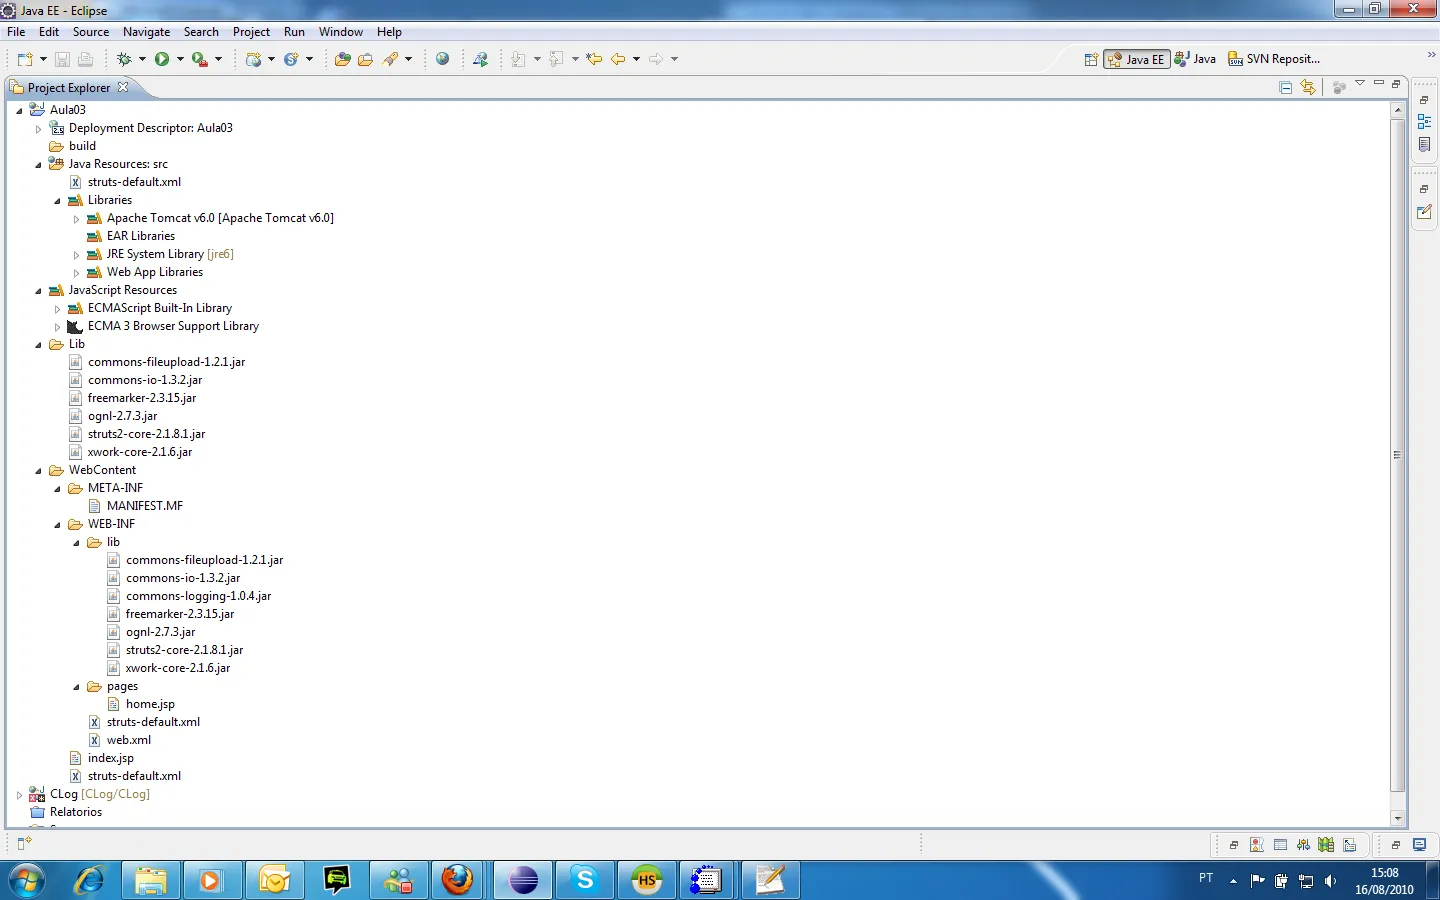Click the Back navigation arrow
The width and height of the screenshot is (1440, 900).
pyautogui.click(x=618, y=59)
